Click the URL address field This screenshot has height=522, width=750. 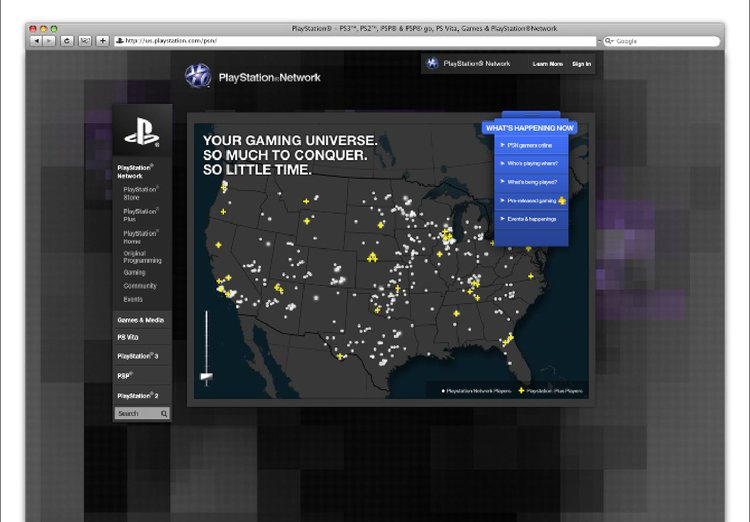(x=355, y=41)
